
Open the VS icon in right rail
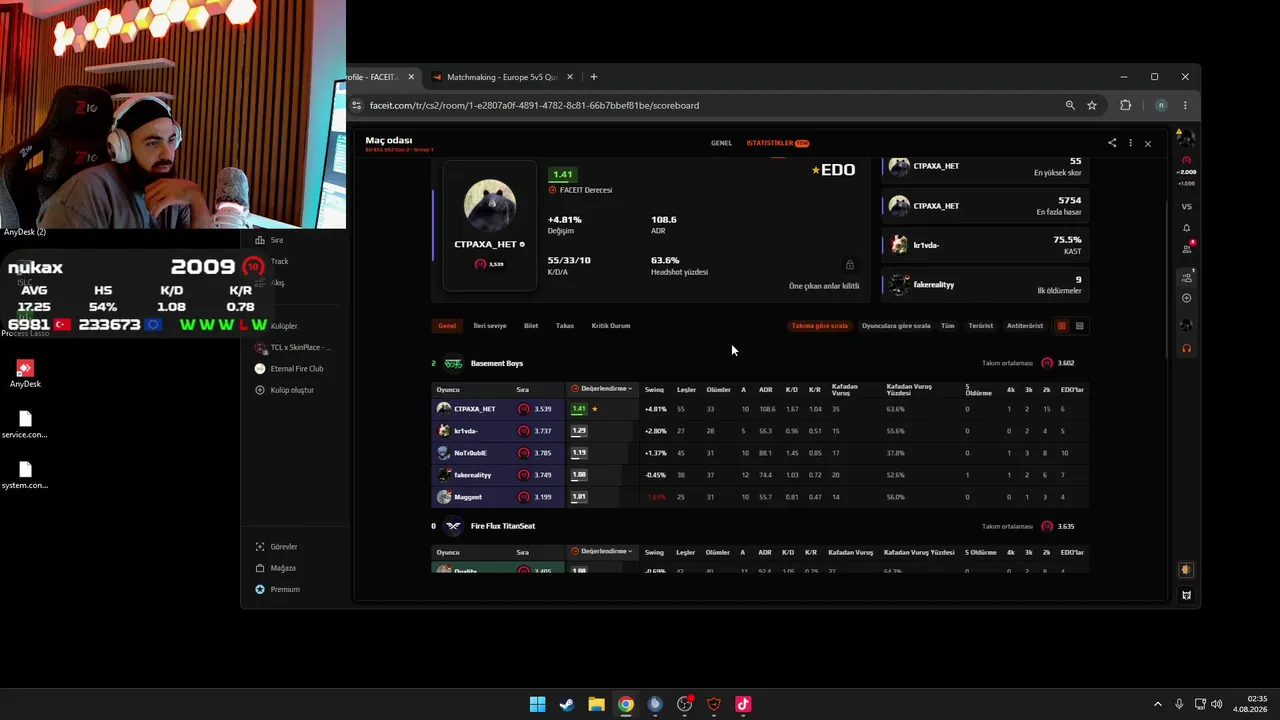[1187, 207]
